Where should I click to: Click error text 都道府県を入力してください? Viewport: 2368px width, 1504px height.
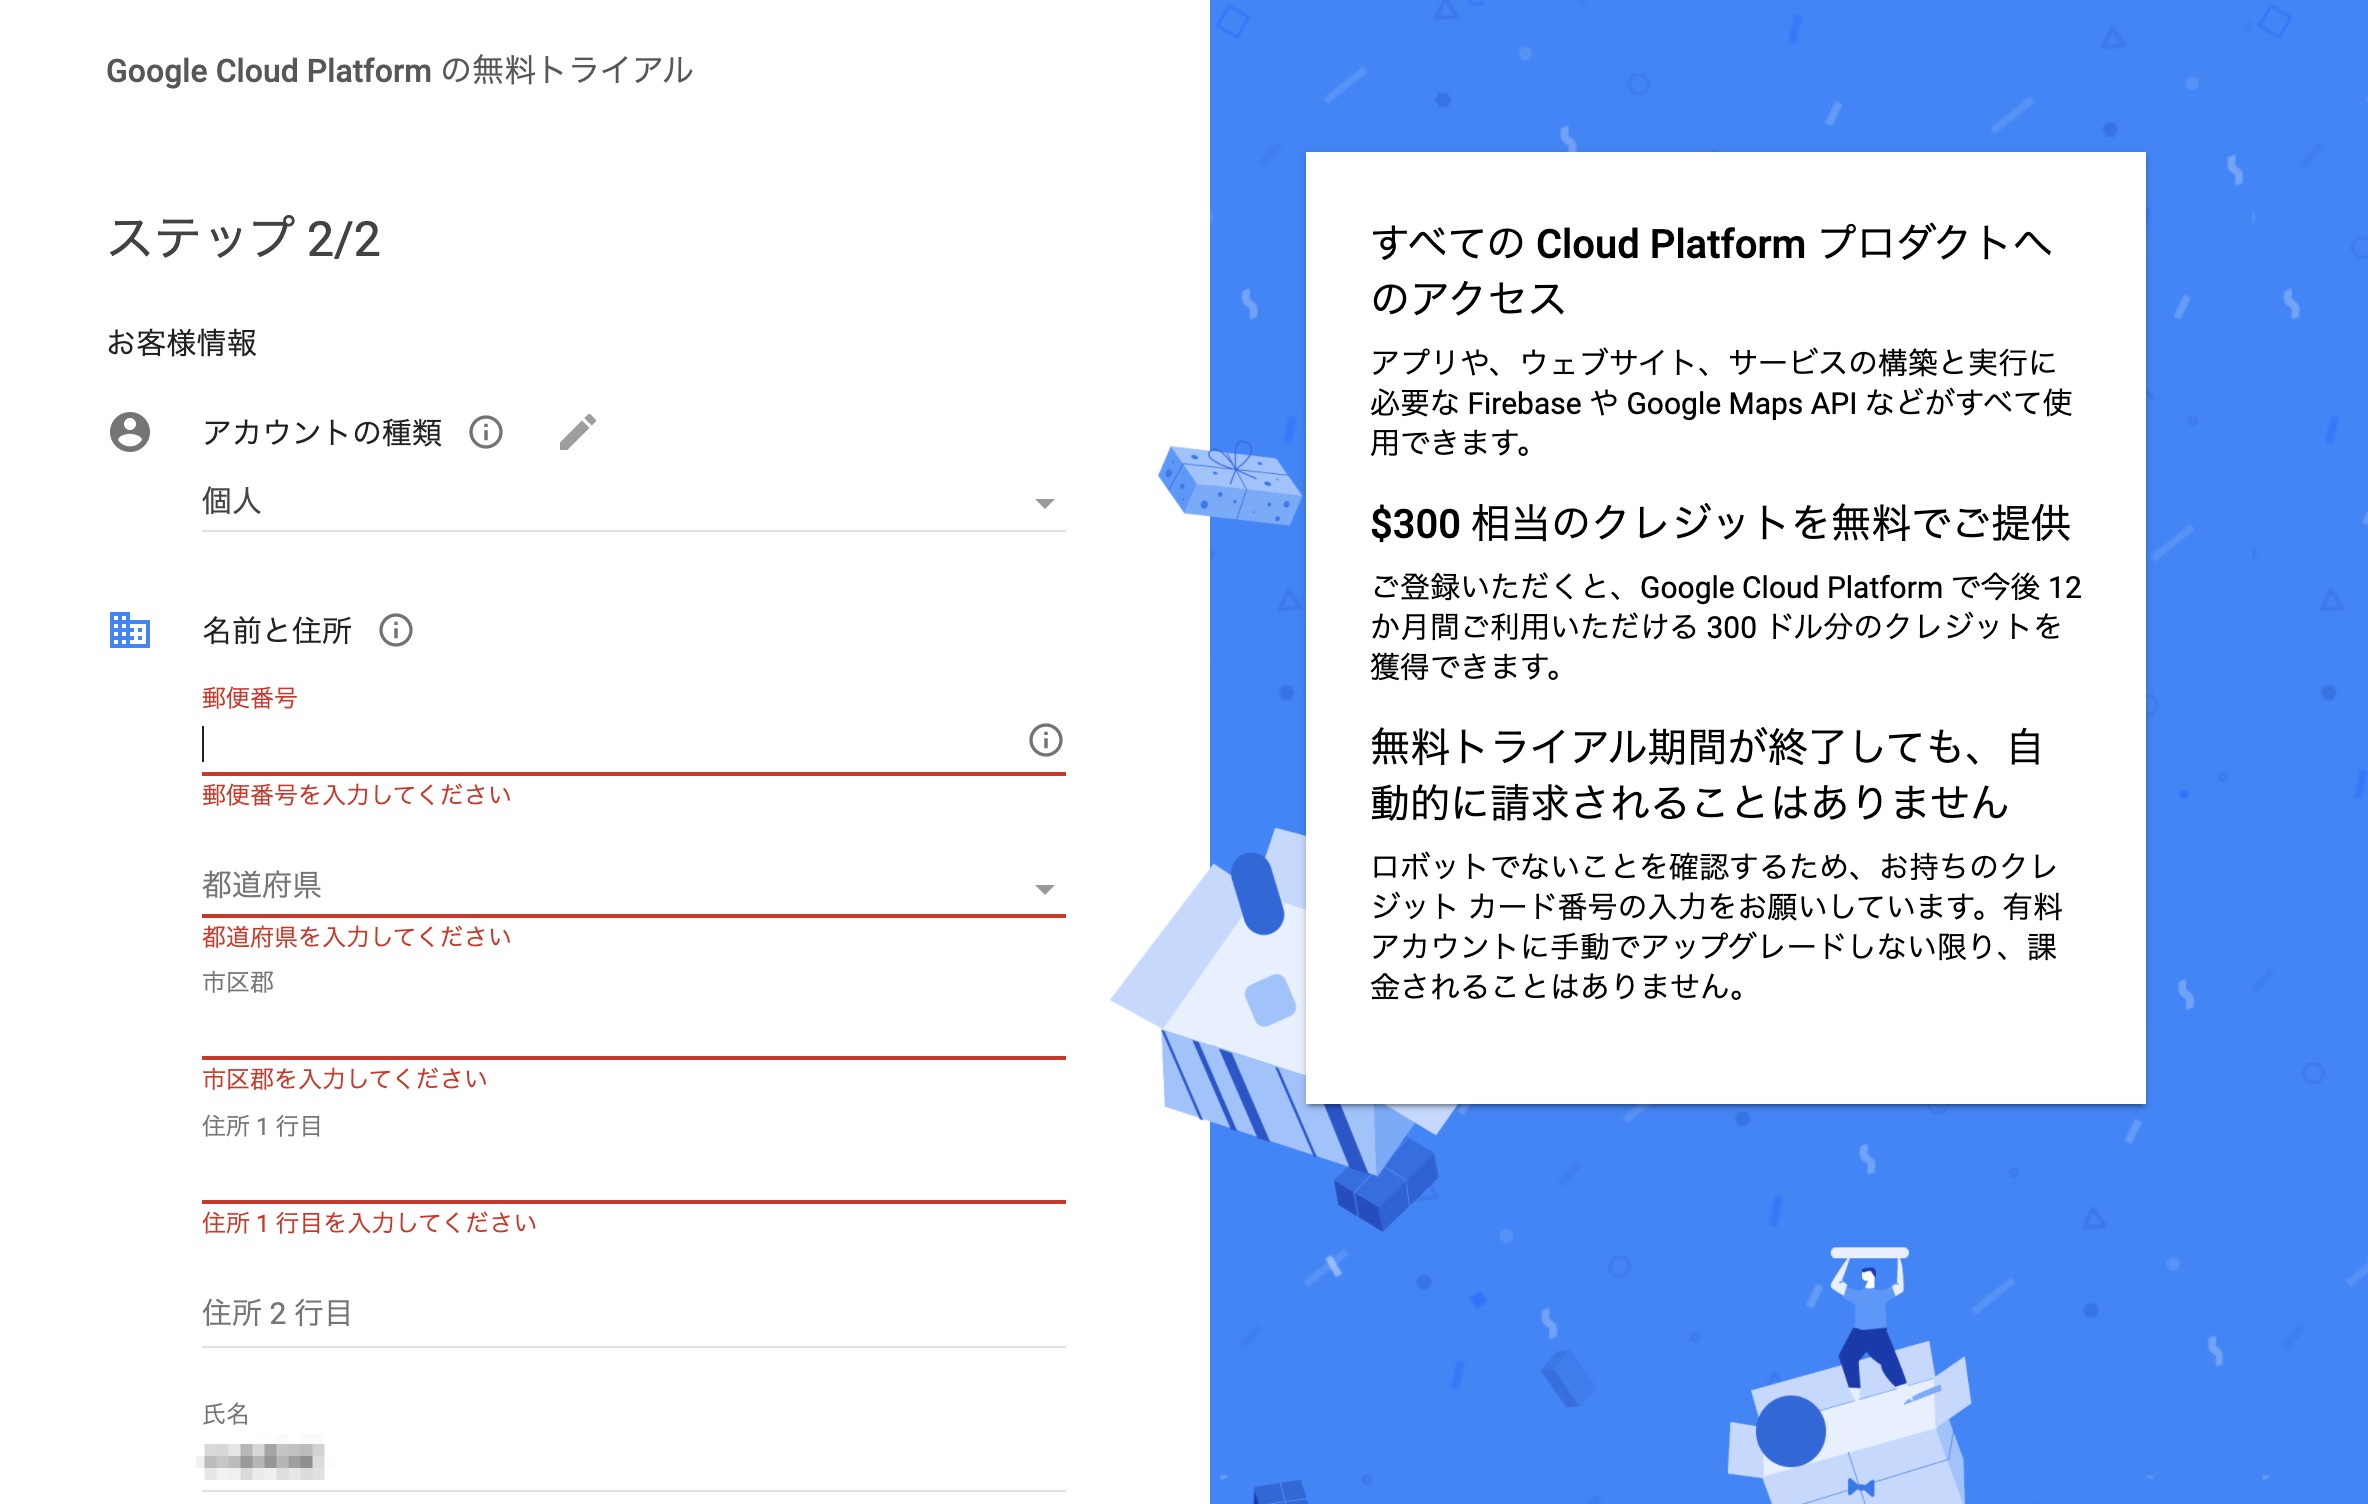(356, 937)
